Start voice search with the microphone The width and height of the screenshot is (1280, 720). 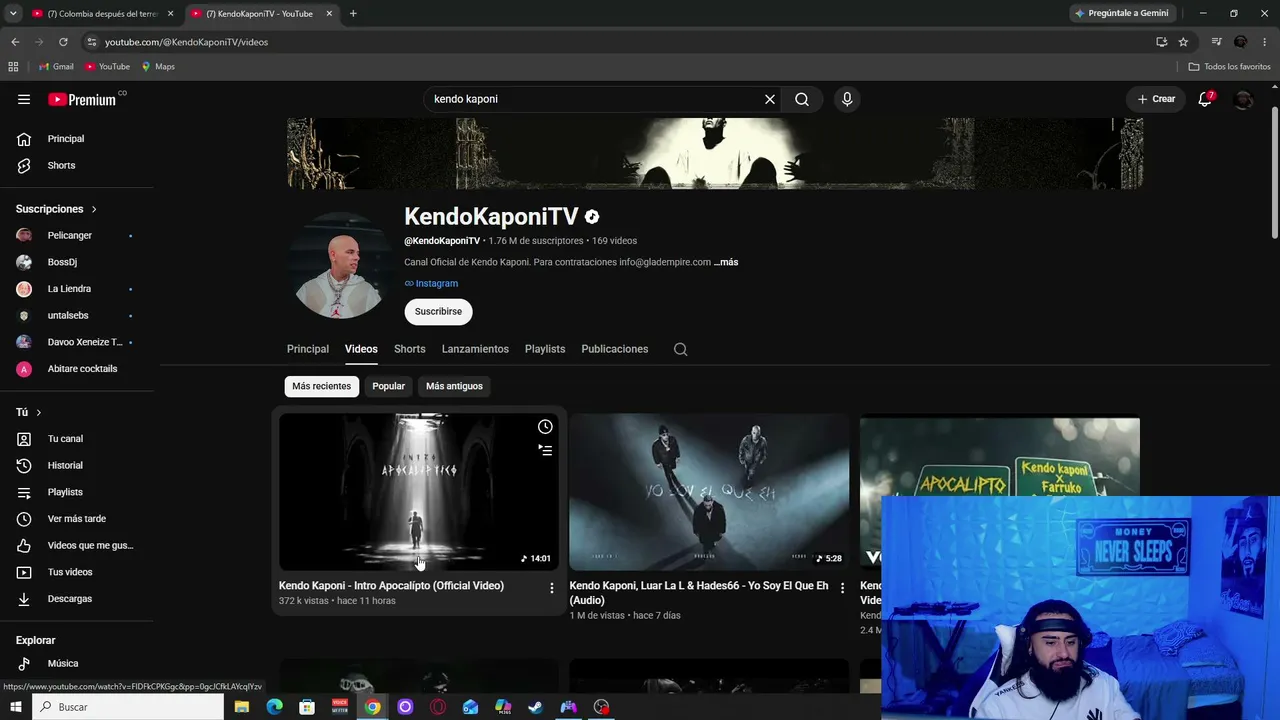(847, 99)
